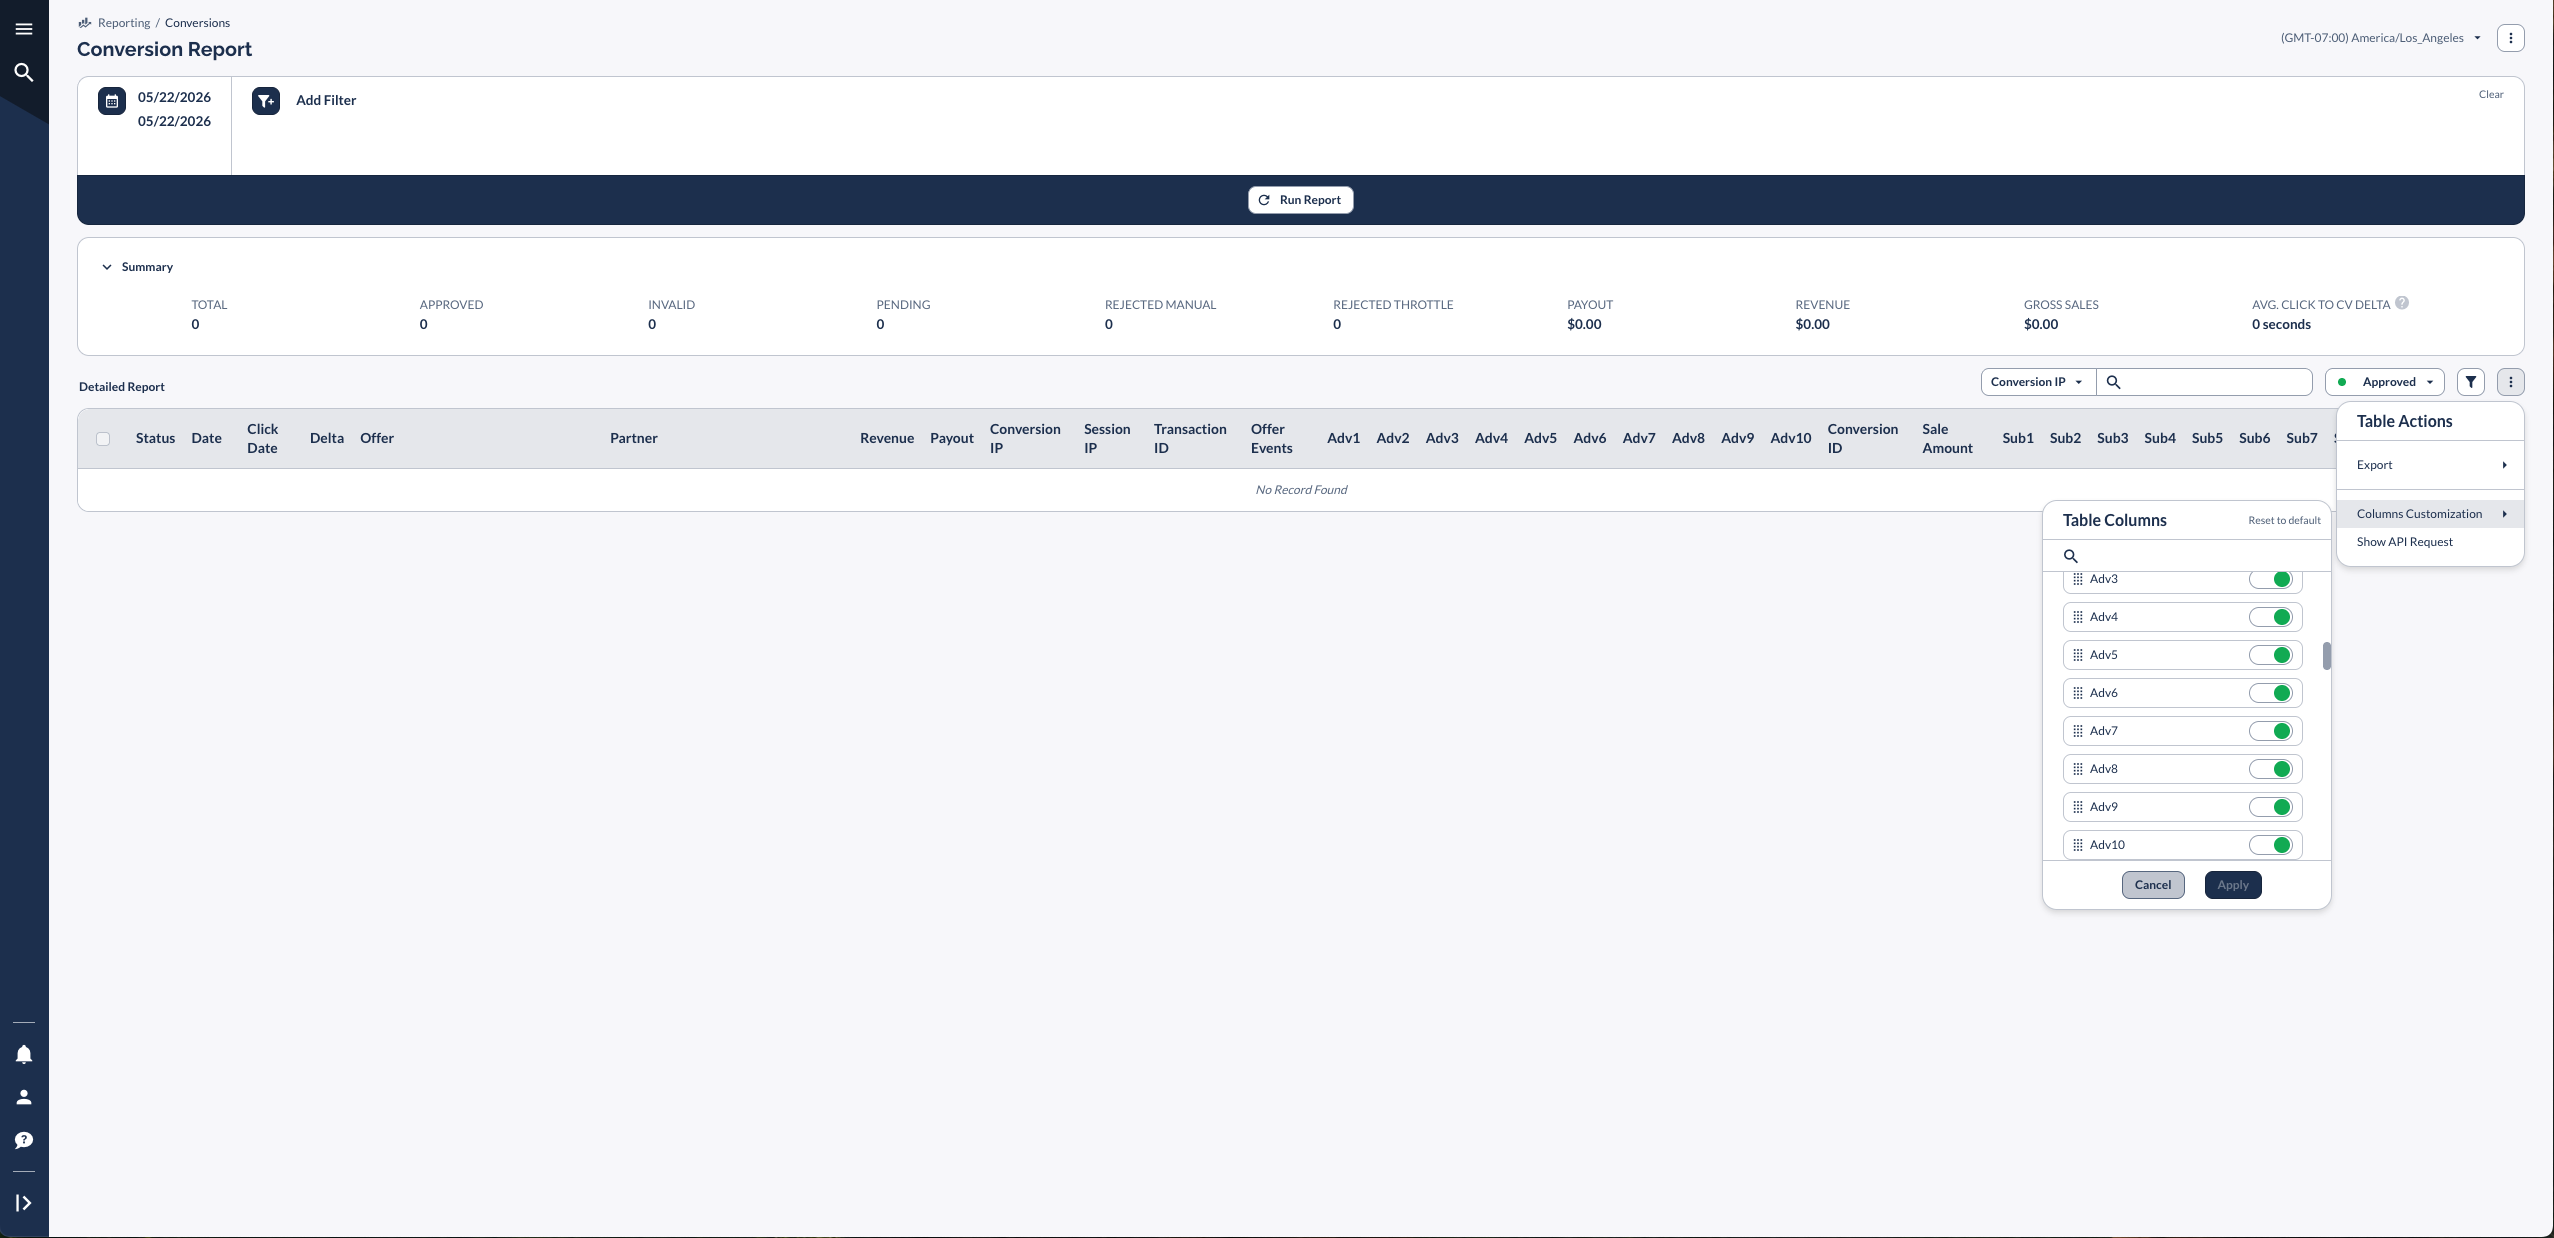Screen dimensions: 2554x1238
Task: Turn off the Adv9 column toggle
Action: pos(2270,807)
